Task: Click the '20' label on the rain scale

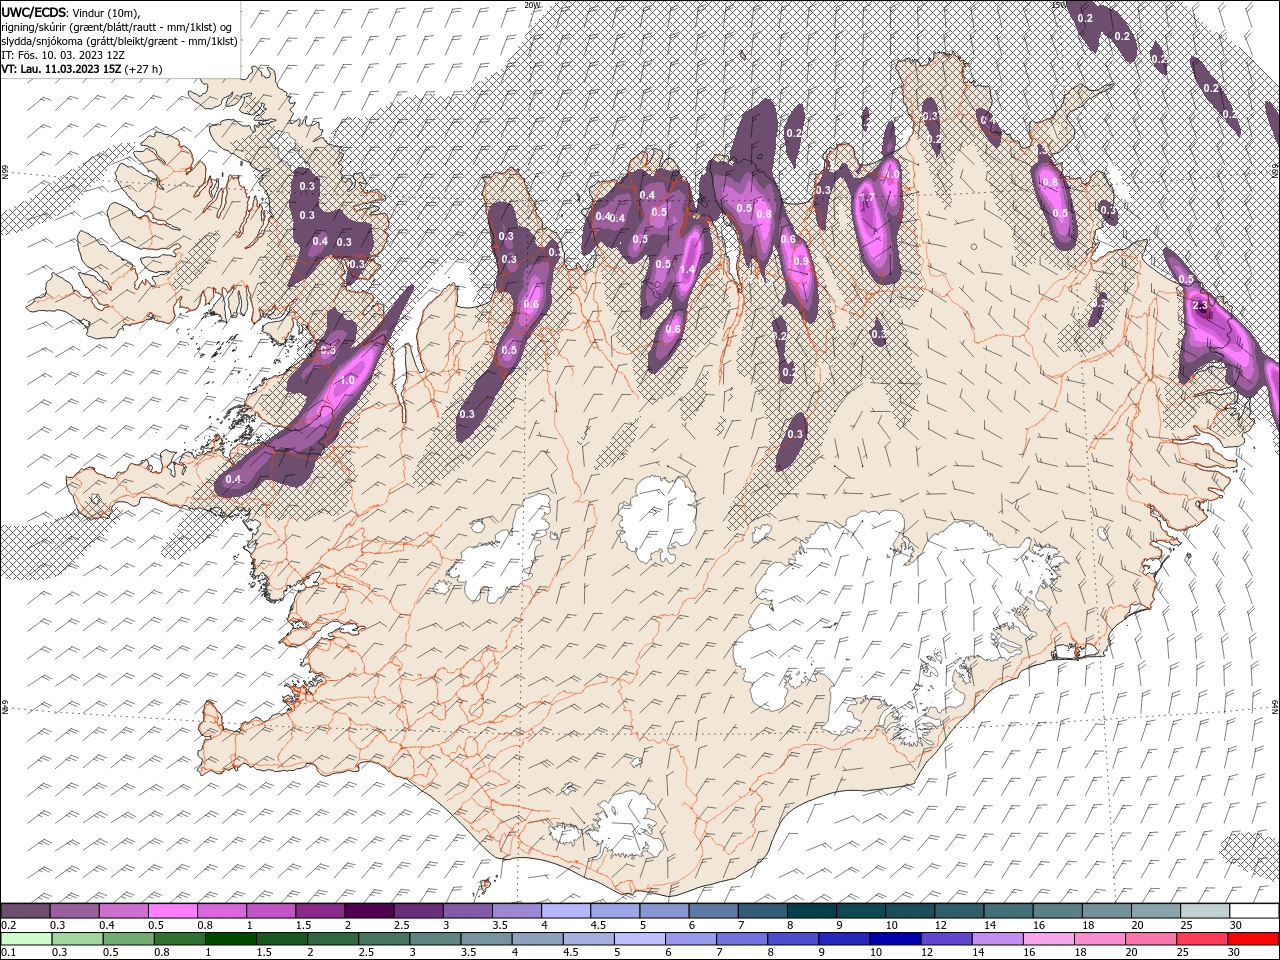Action: pos(1131,952)
